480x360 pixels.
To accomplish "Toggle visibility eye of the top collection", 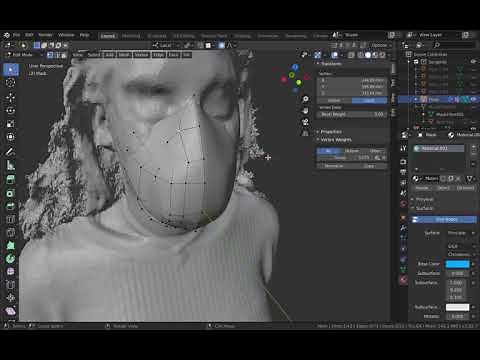I will click(x=473, y=62).
